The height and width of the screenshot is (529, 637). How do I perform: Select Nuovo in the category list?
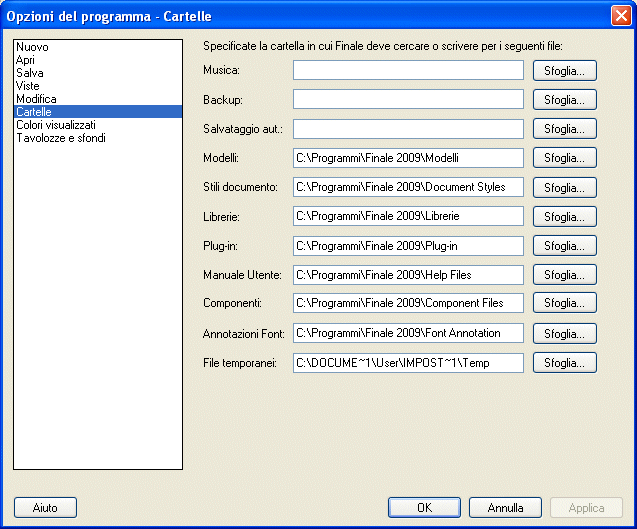[98, 47]
